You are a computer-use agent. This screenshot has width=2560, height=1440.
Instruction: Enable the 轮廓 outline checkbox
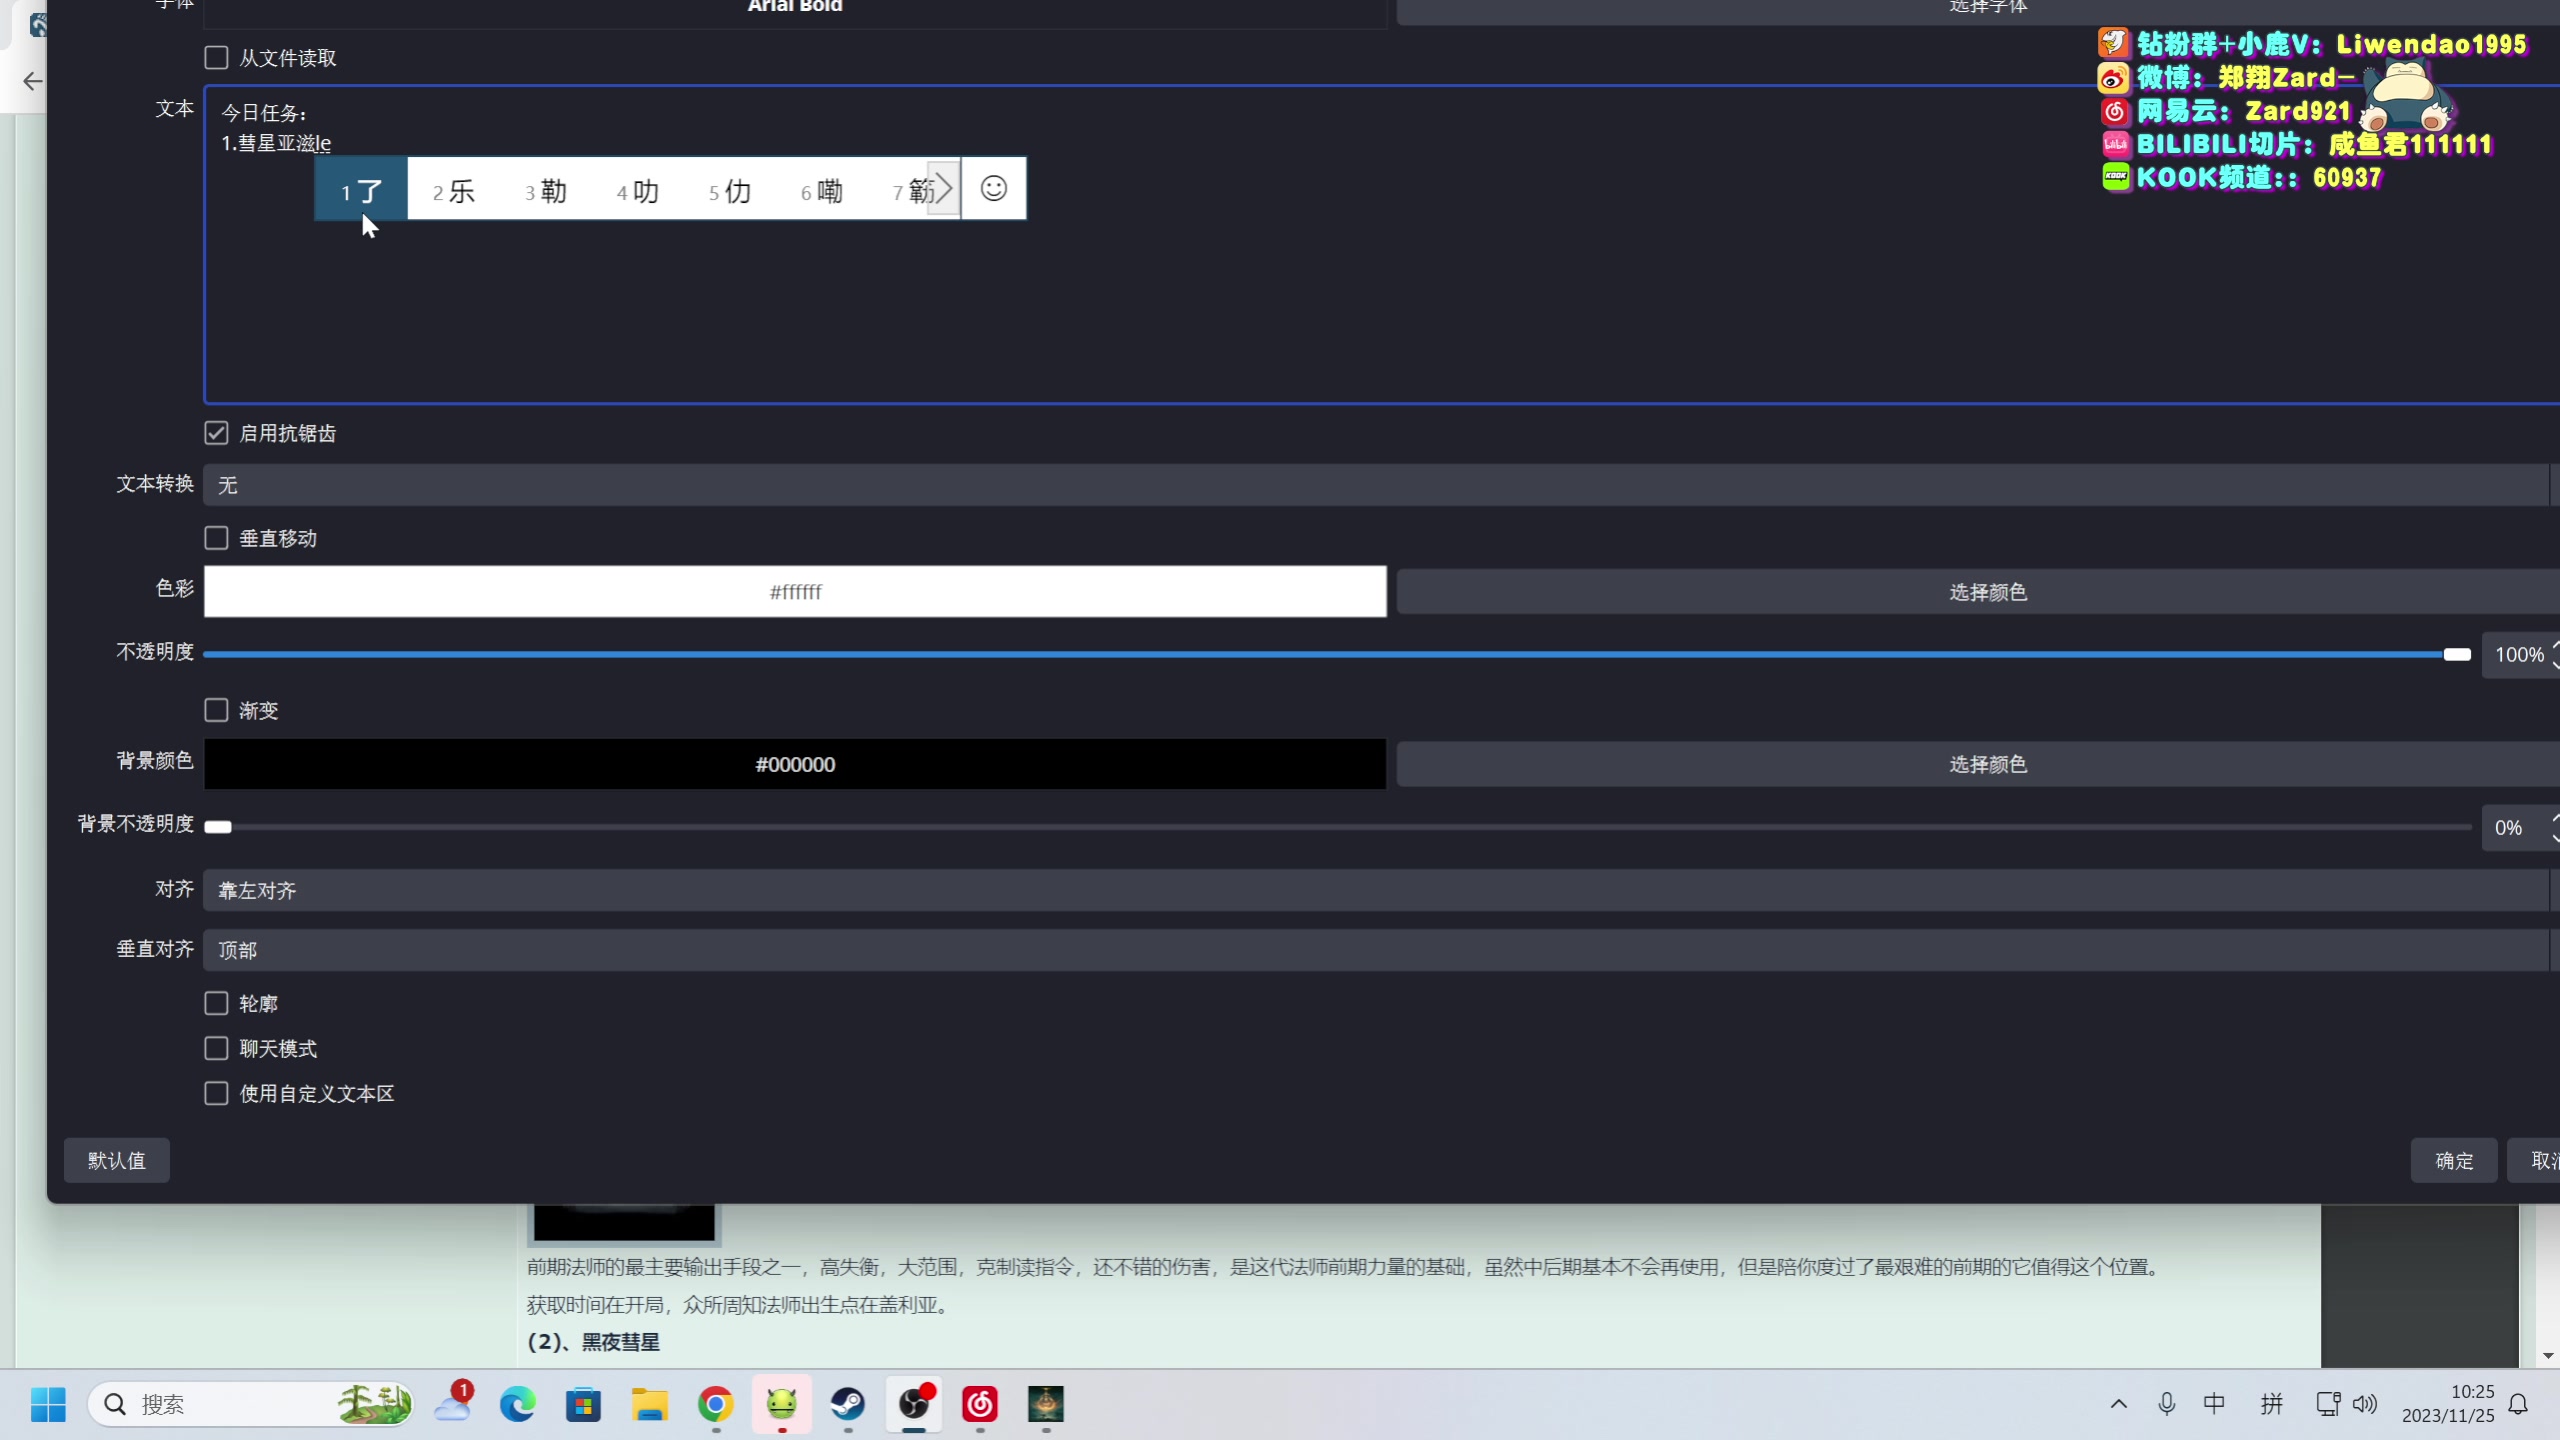click(x=216, y=1003)
